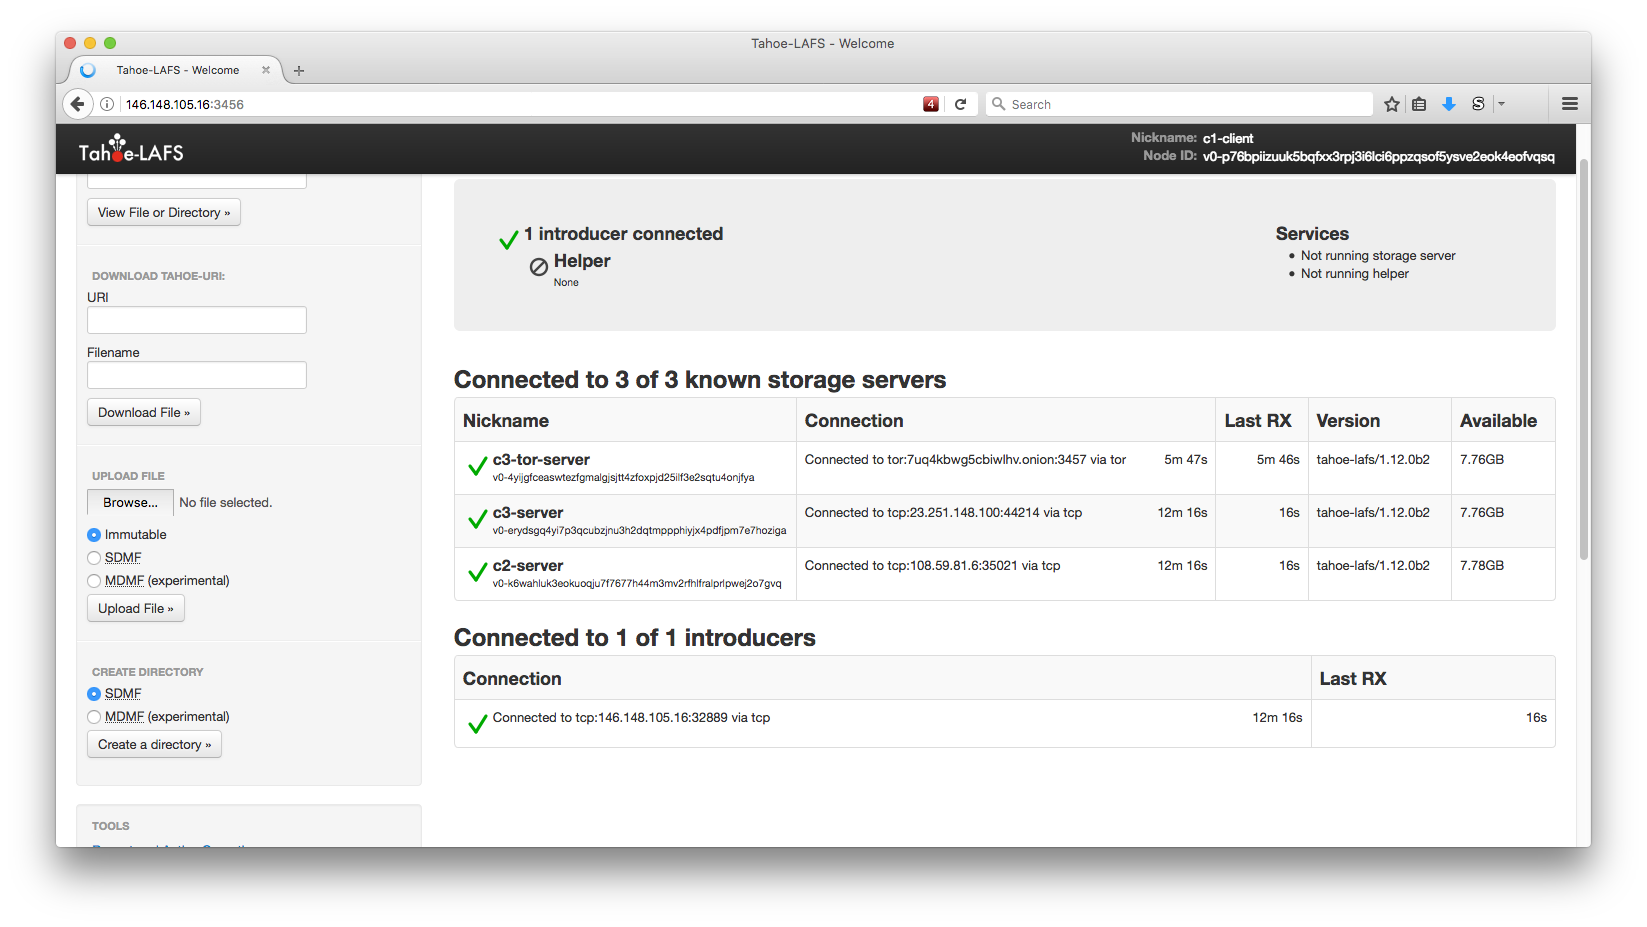Expand the dropdown arrow beside the S icon
1647x927 pixels.
[x=1501, y=104]
